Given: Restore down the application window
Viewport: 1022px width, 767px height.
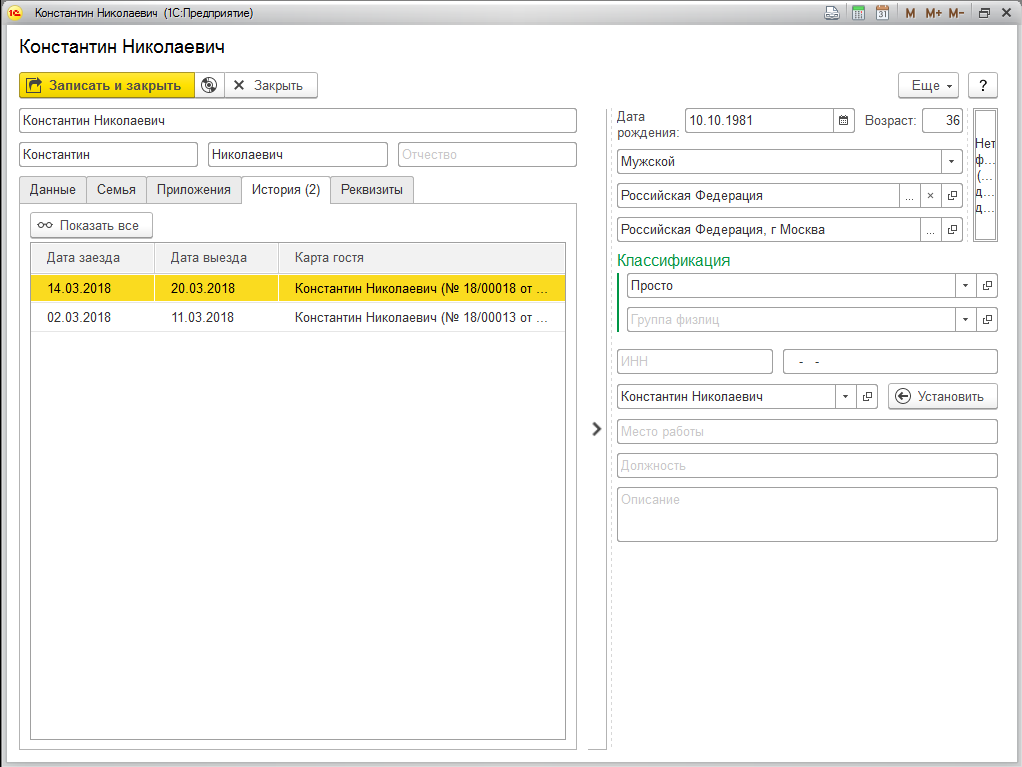Looking at the screenshot, I should [984, 13].
